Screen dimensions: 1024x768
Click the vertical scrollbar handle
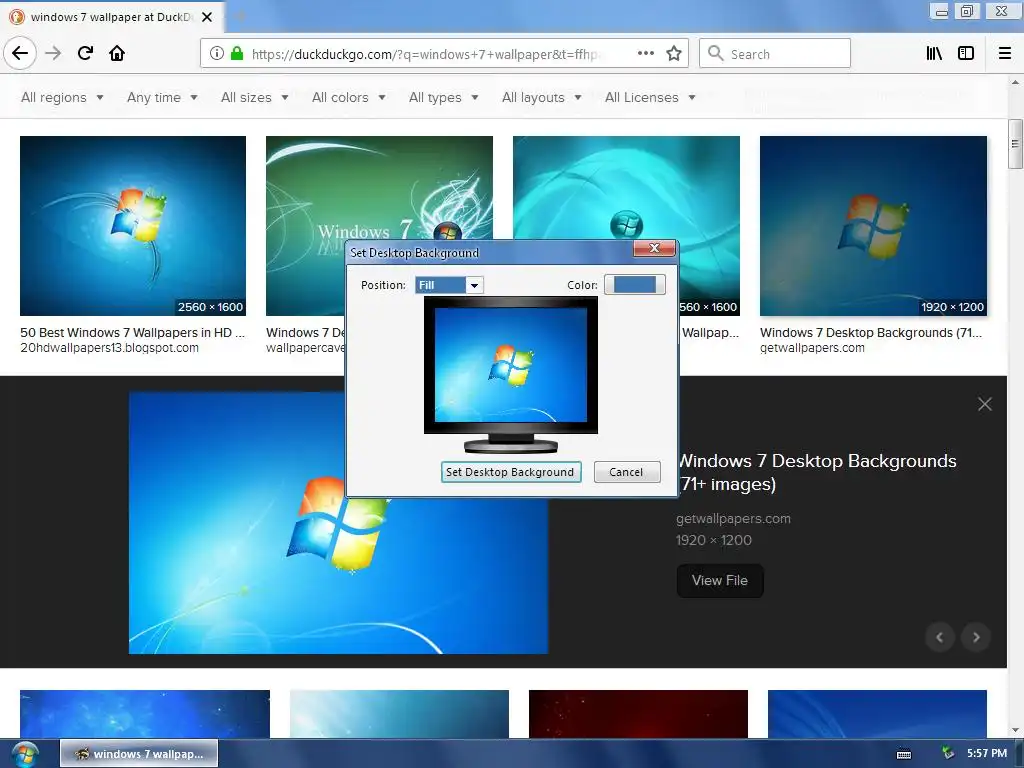(x=1015, y=144)
